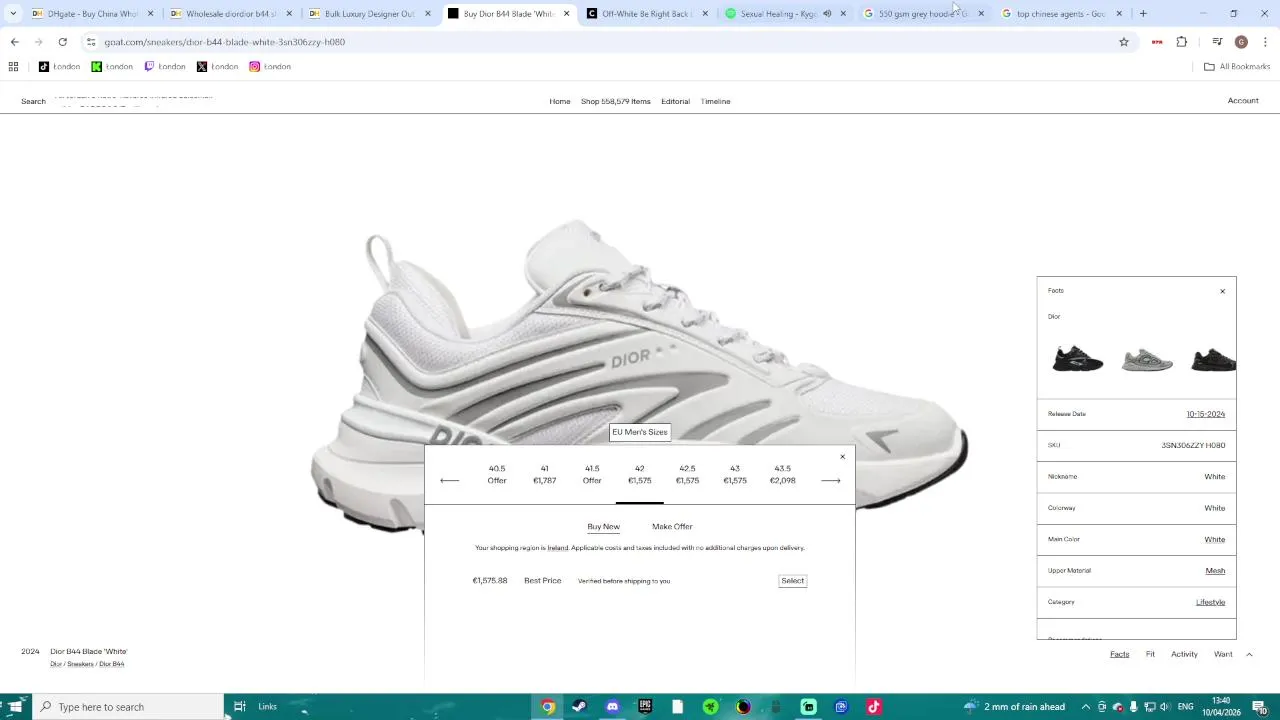
Task: Open the X London bookmark
Action: click(217, 67)
